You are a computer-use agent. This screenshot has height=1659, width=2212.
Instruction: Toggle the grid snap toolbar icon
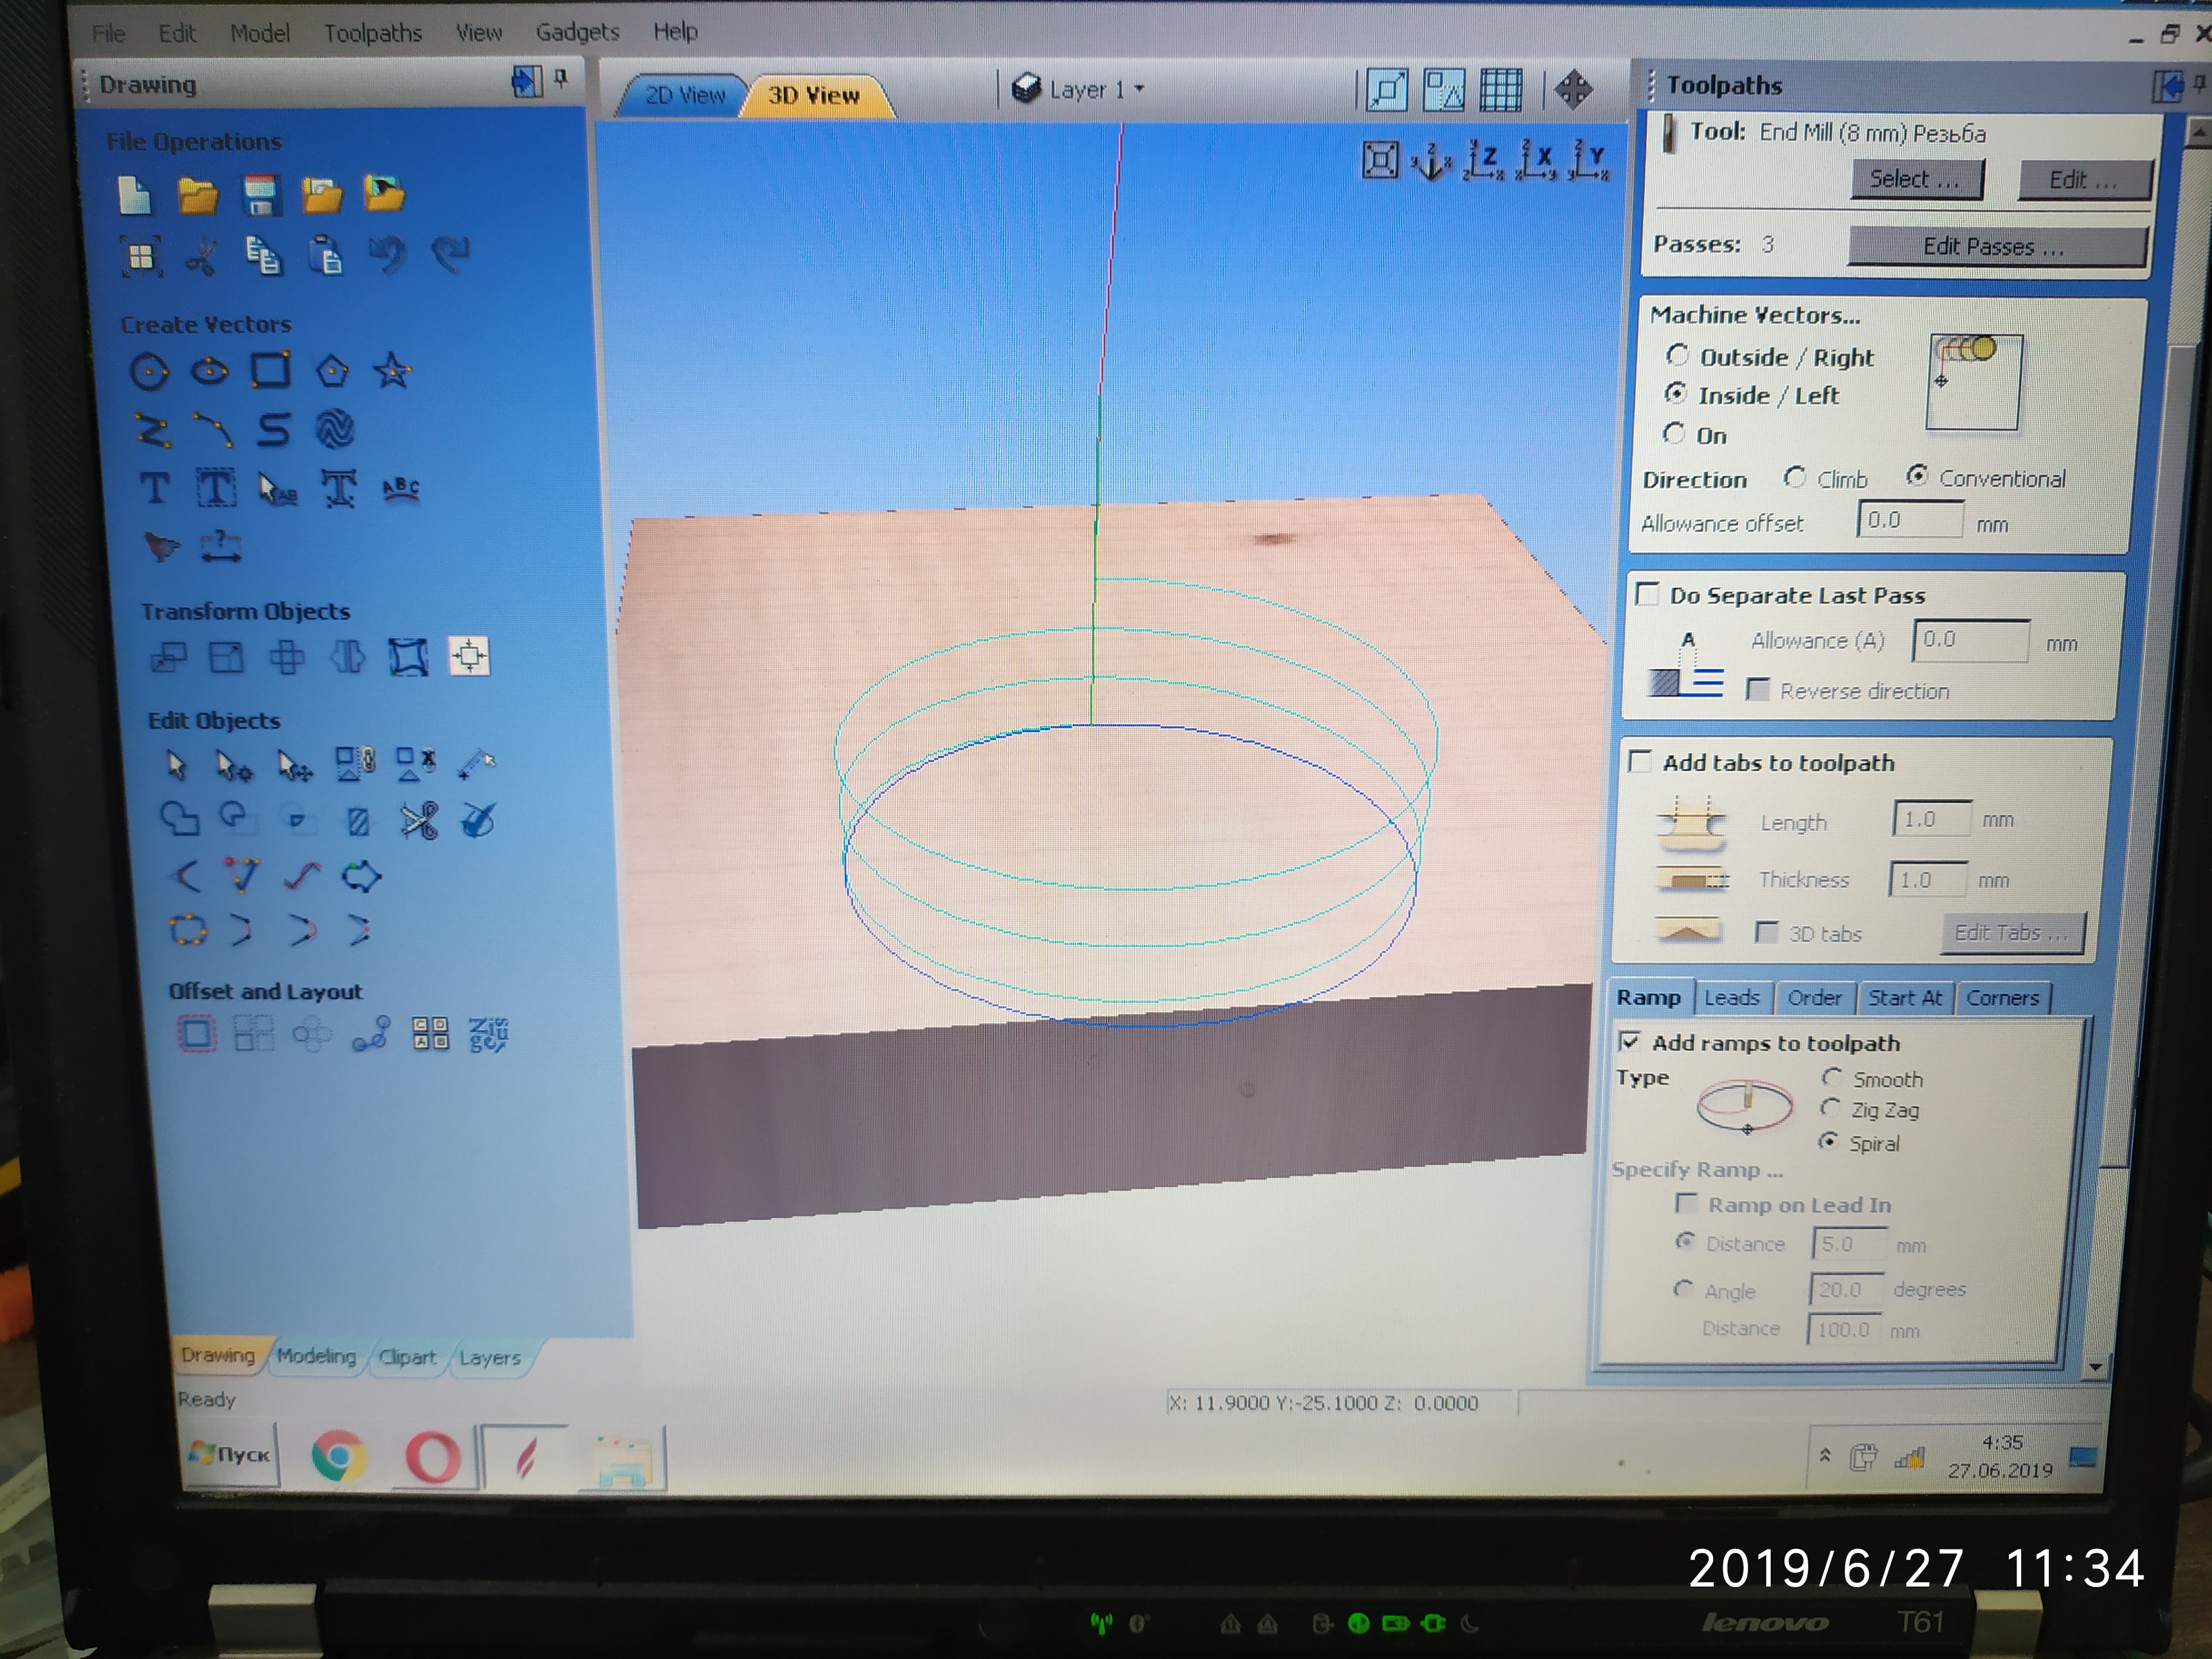tap(1500, 90)
